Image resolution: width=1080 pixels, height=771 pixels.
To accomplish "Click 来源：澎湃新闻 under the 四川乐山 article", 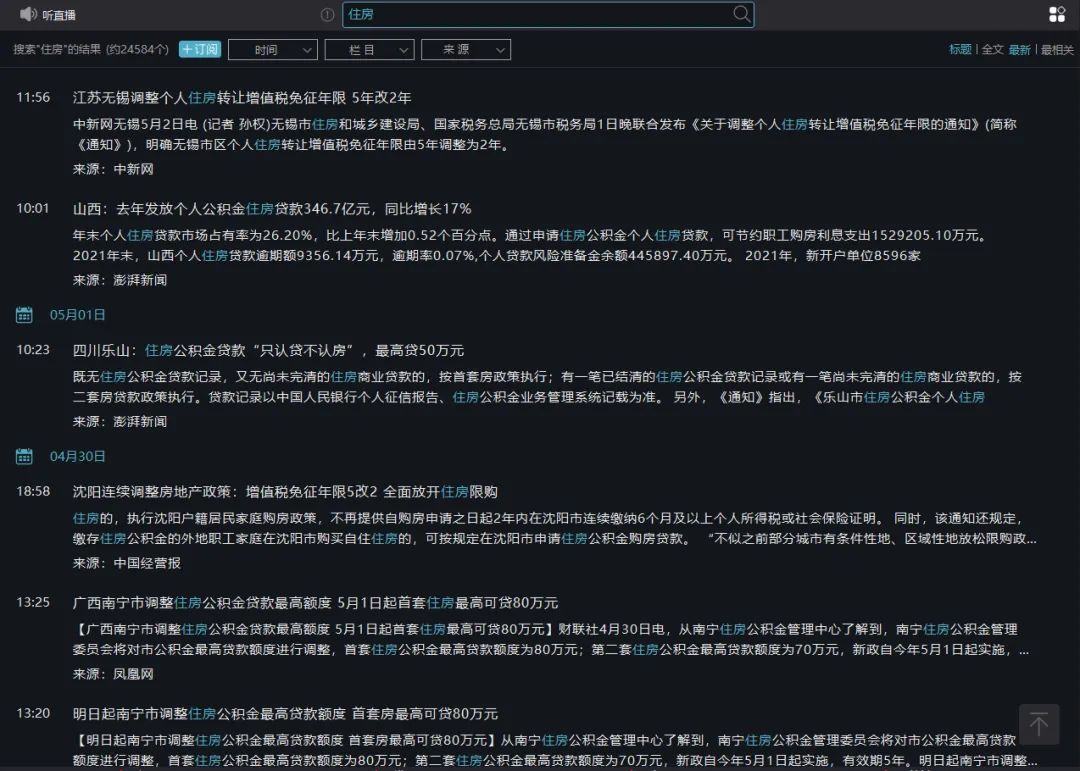I will [120, 422].
